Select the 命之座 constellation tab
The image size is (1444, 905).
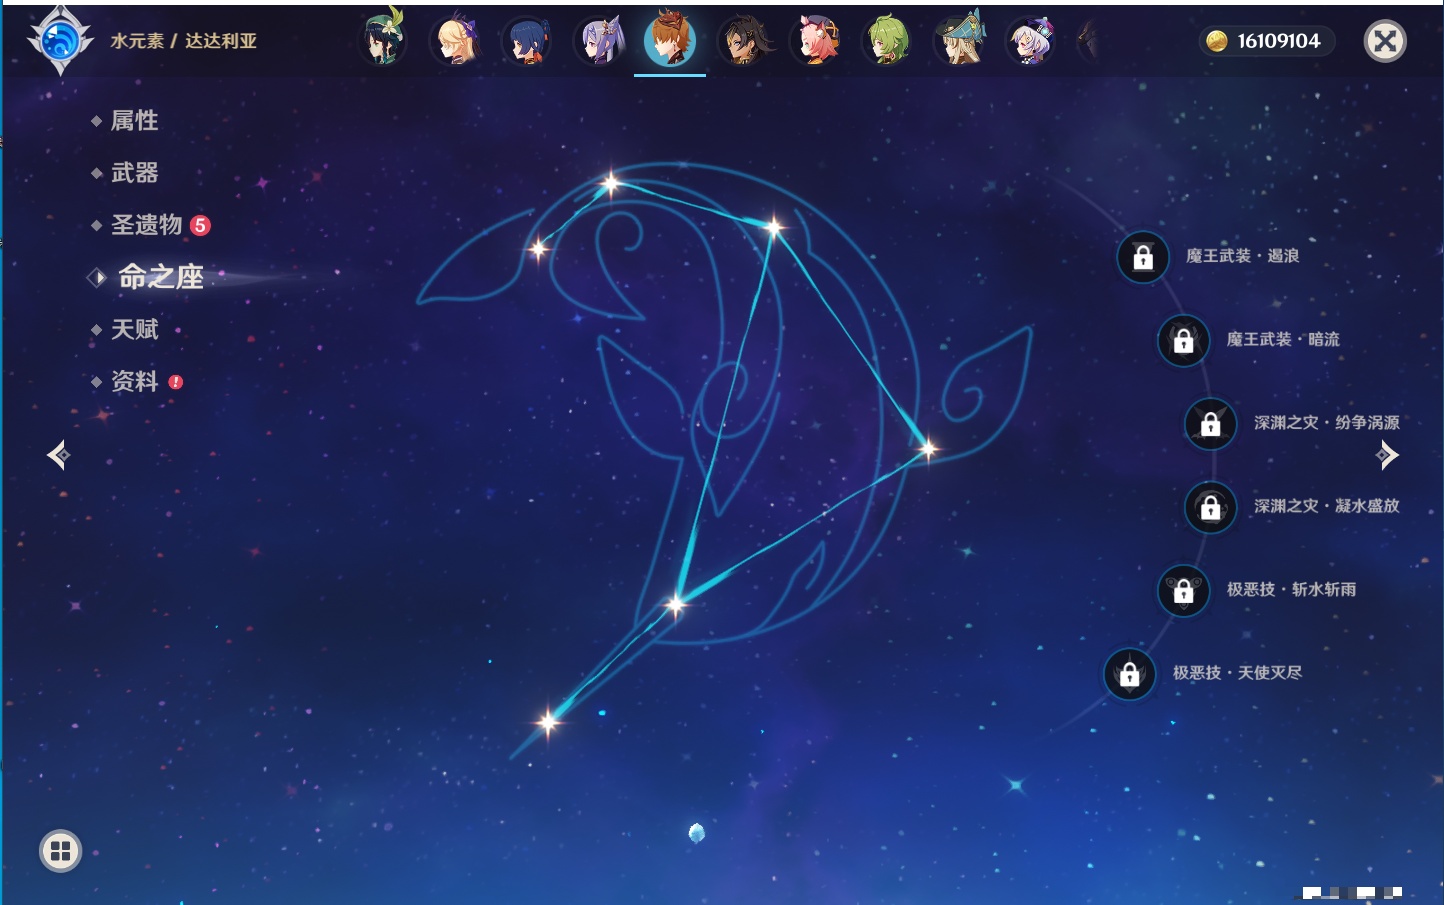pyautogui.click(x=161, y=277)
